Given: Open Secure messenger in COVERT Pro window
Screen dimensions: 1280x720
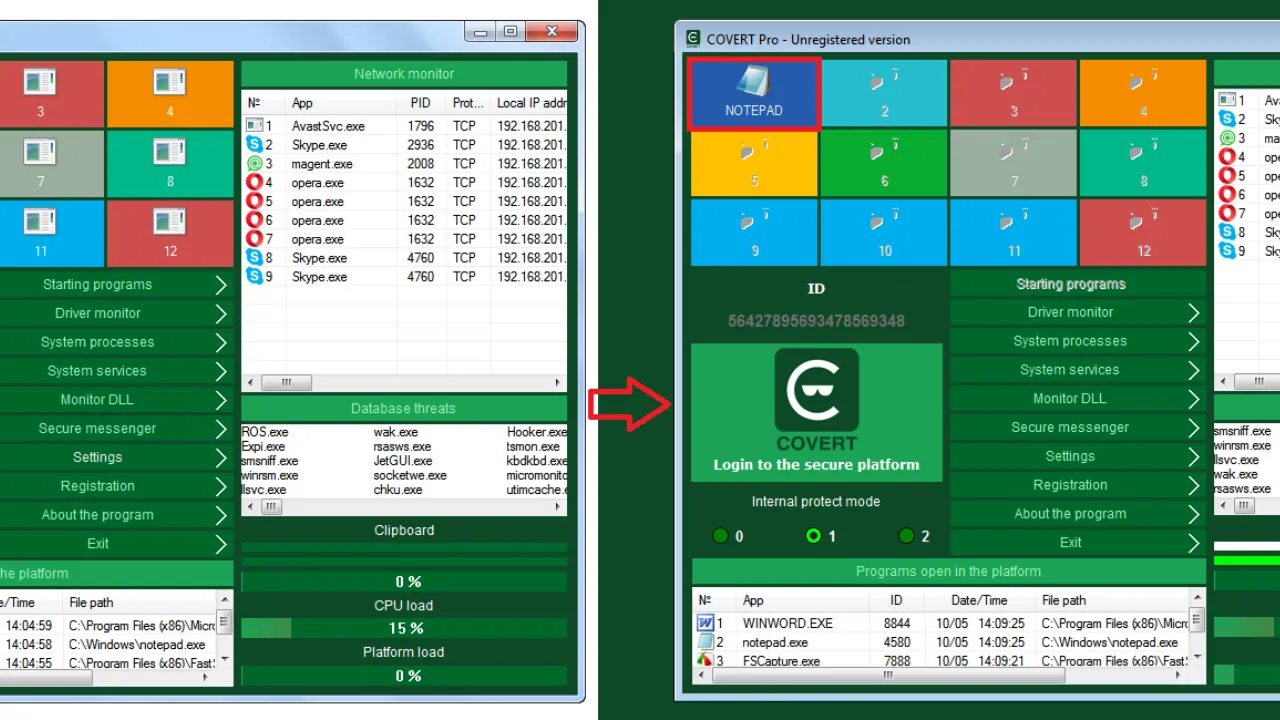Looking at the screenshot, I should 1078,428.
